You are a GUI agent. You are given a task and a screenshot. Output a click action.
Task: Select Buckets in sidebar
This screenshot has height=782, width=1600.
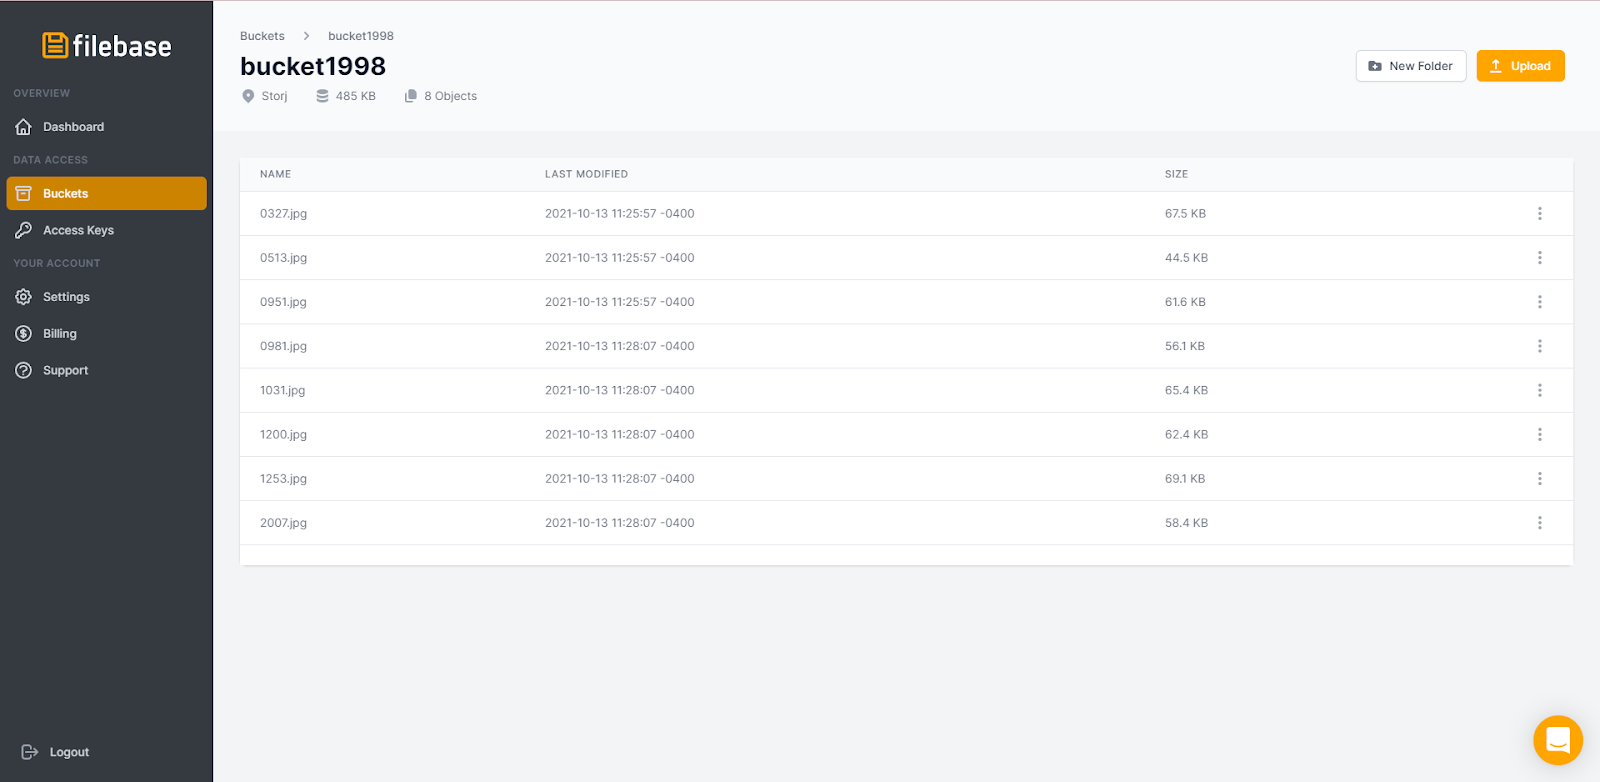click(106, 194)
